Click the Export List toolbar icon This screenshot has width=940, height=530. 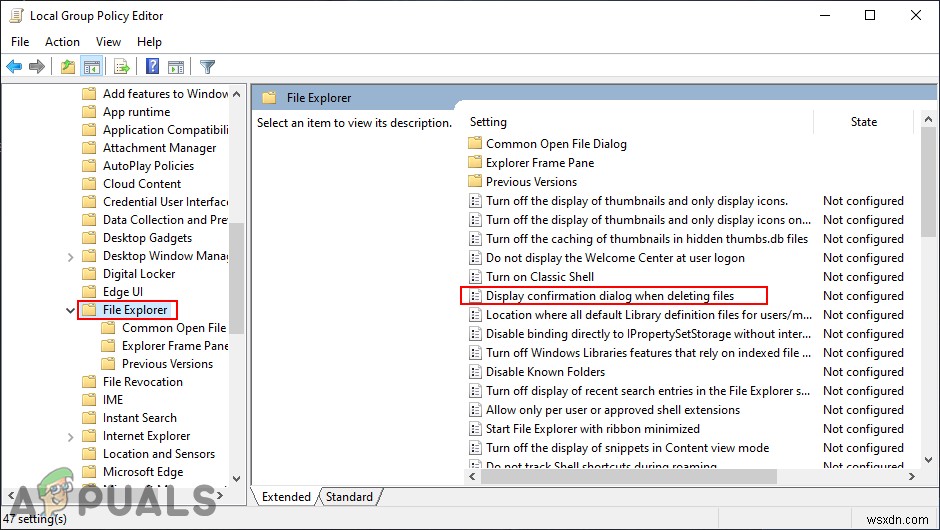tap(122, 67)
